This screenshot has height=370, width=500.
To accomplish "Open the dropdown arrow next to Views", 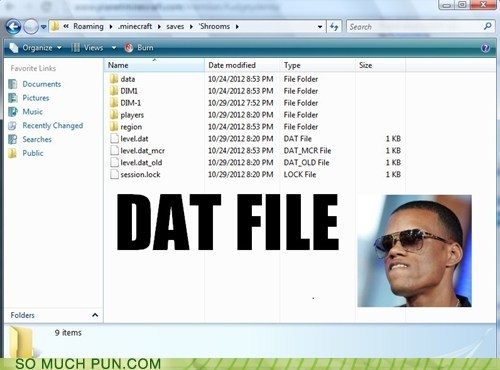I will pyautogui.click(x=114, y=48).
